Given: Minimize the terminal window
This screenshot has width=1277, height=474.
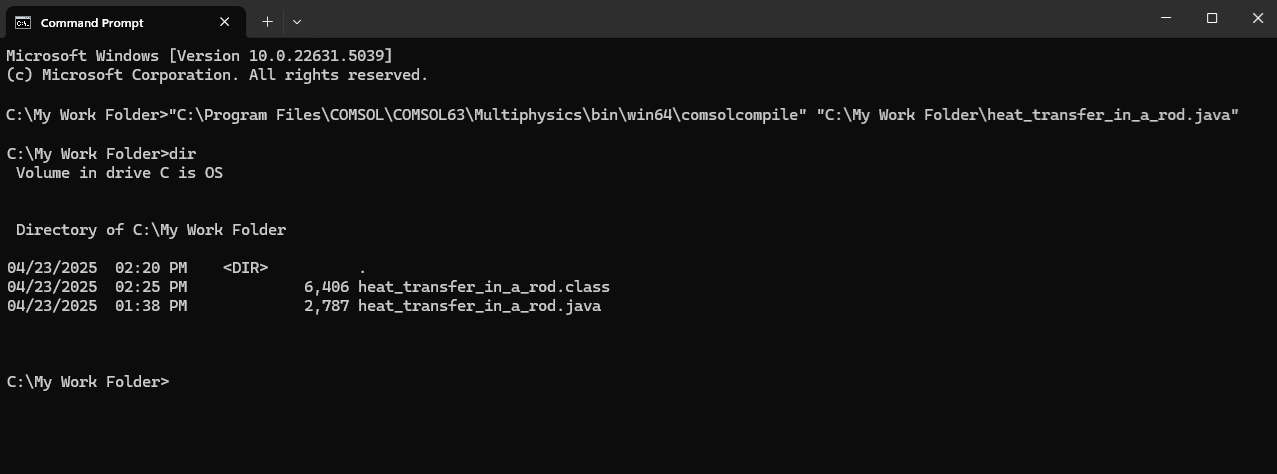Looking at the screenshot, I should [x=1166, y=18].
